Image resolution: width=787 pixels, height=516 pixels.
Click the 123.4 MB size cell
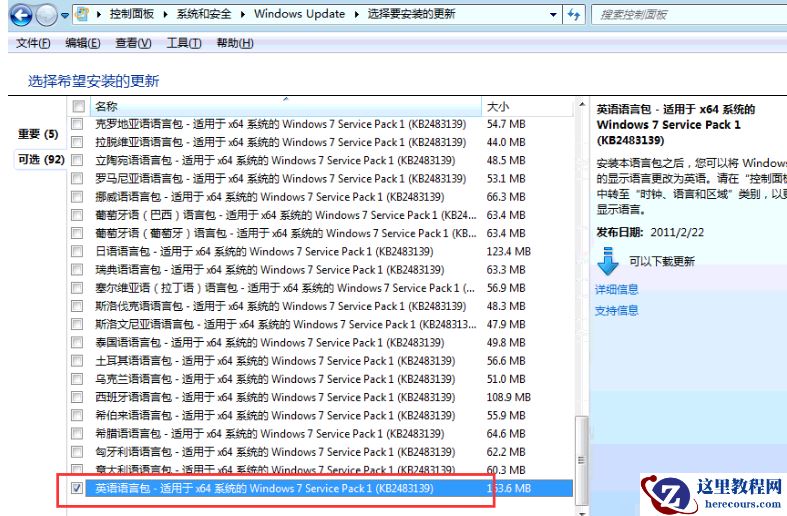[508, 251]
